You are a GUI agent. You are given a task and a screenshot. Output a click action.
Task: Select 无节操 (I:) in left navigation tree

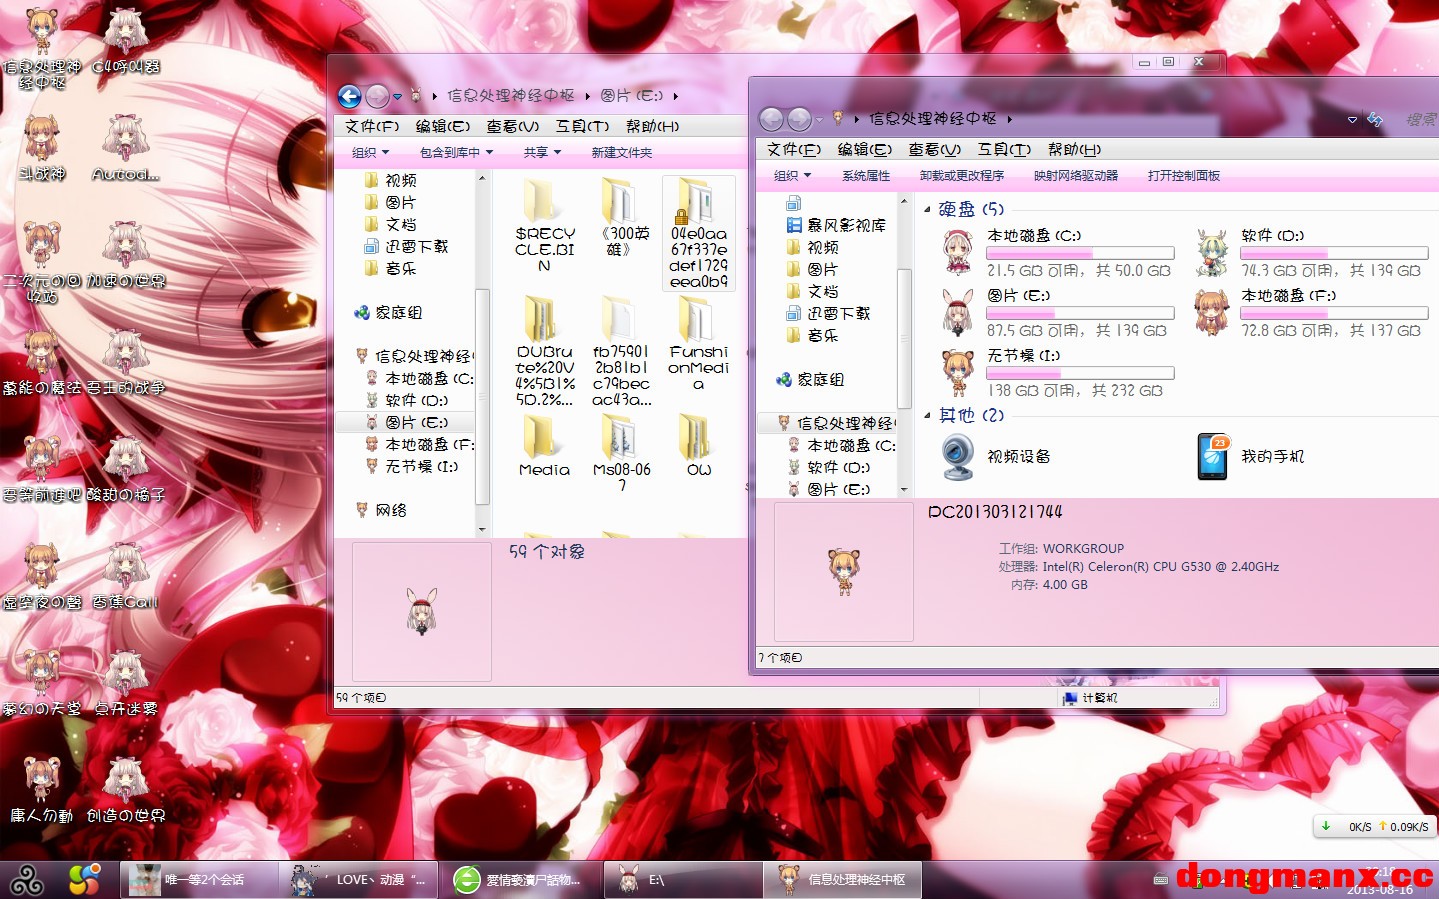(421, 467)
